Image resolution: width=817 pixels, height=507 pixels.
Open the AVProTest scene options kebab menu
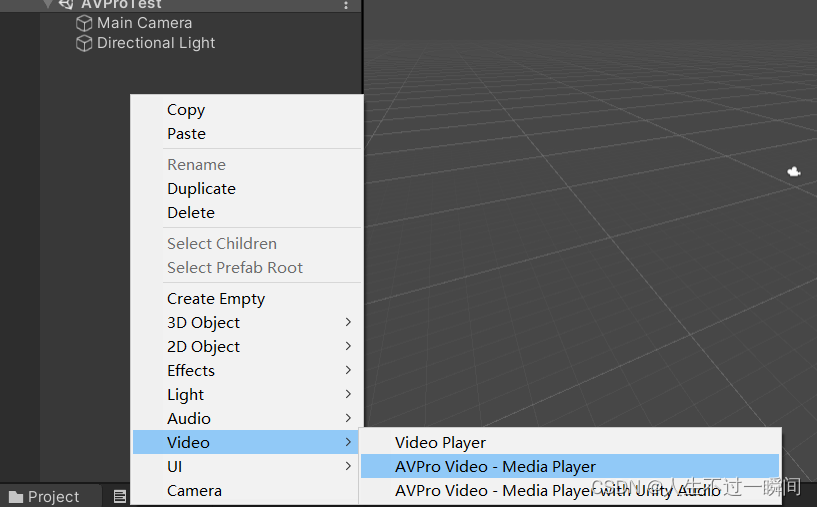(346, 5)
